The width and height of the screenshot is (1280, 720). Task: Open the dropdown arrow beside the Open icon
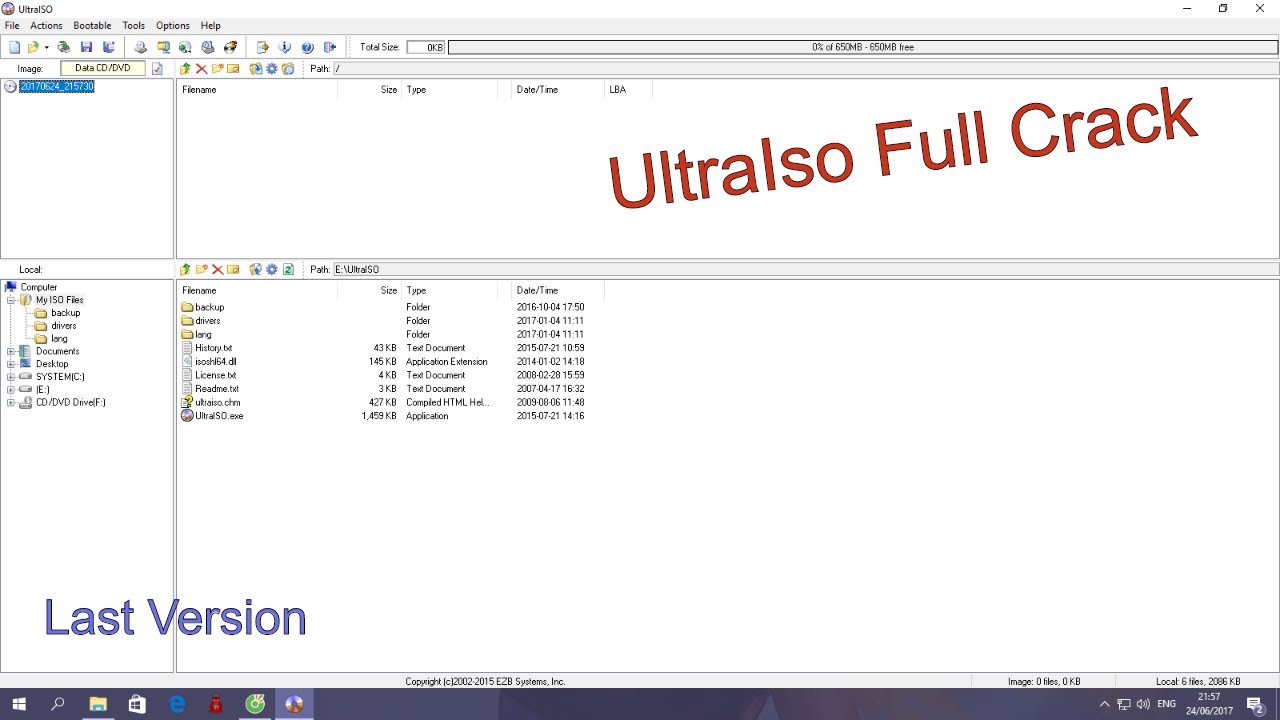point(46,47)
